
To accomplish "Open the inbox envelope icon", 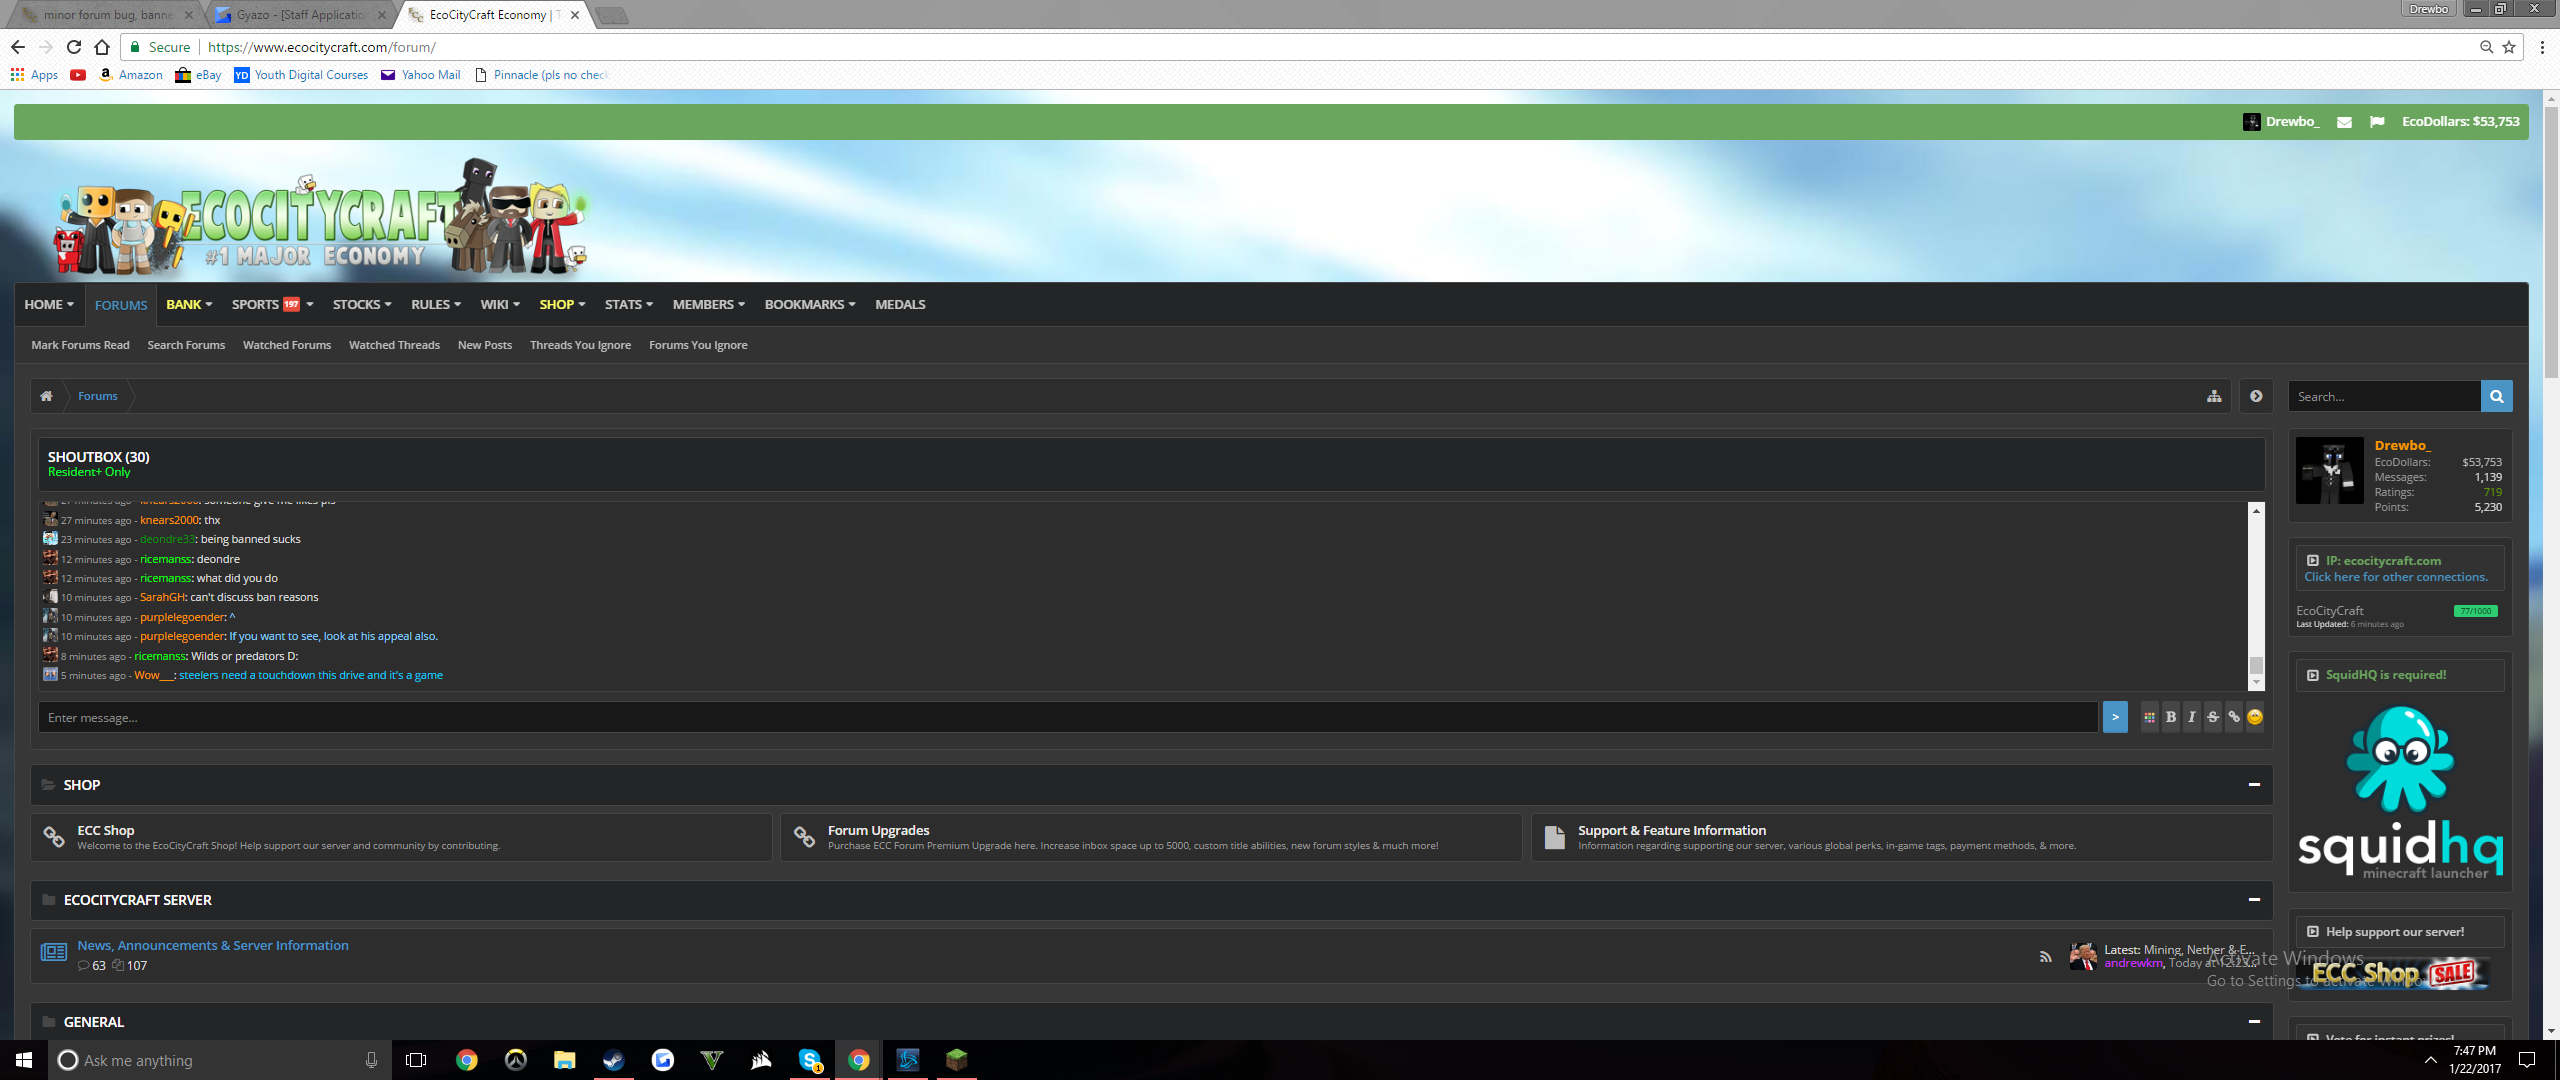I will point(2344,122).
